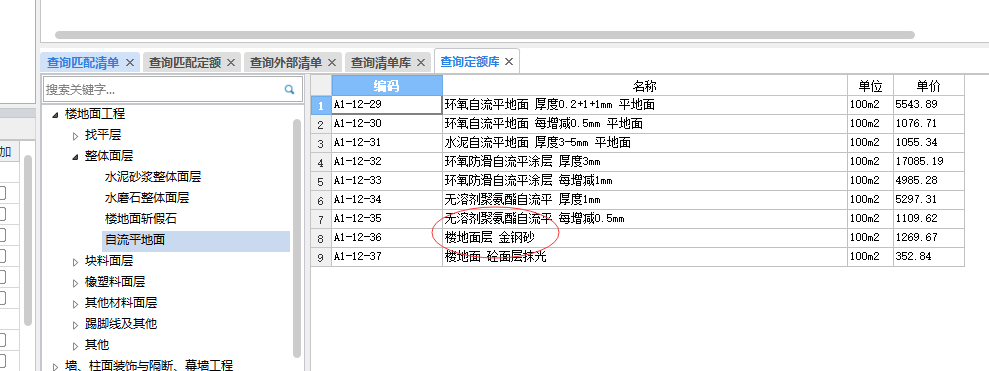Click the 单位 column header
The image size is (989, 371).
[x=870, y=86]
